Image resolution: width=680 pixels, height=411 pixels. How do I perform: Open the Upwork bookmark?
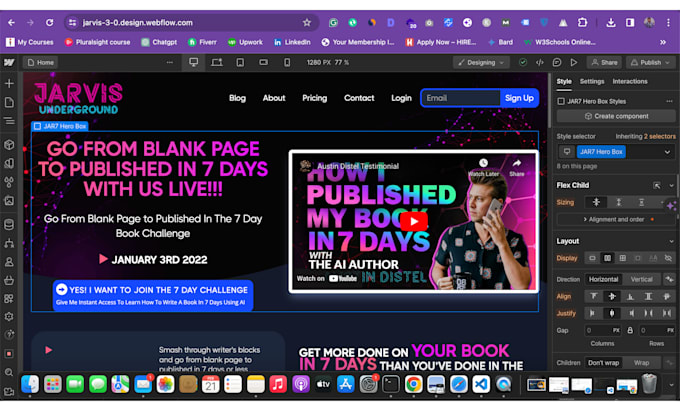tap(245, 42)
